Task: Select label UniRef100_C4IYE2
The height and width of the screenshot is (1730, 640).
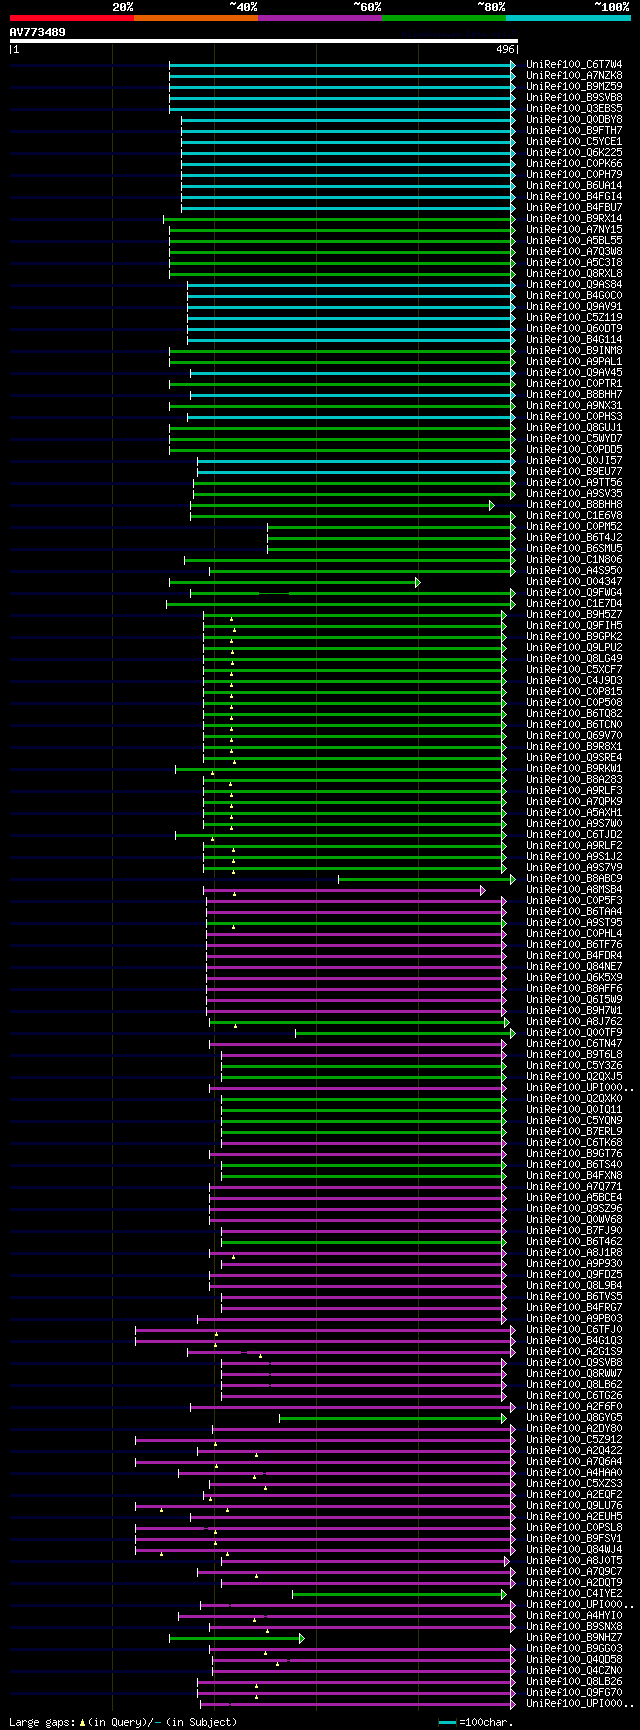Action: coord(574,1594)
